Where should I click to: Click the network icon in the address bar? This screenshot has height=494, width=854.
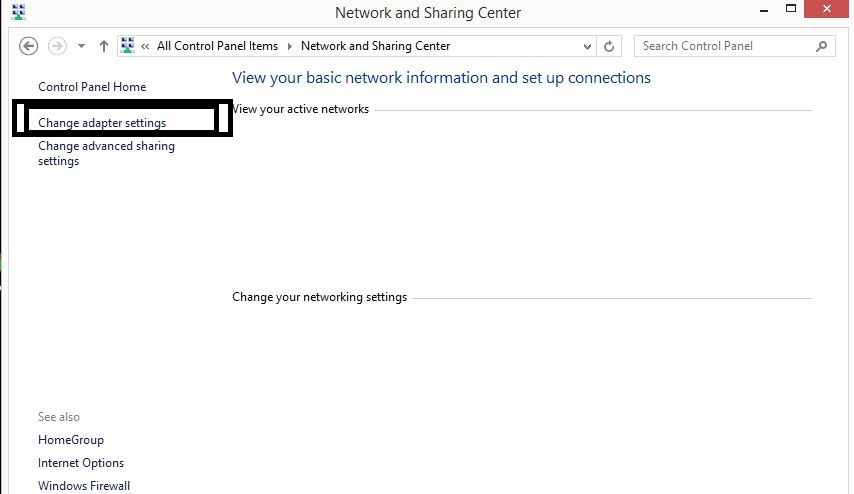tap(127, 46)
